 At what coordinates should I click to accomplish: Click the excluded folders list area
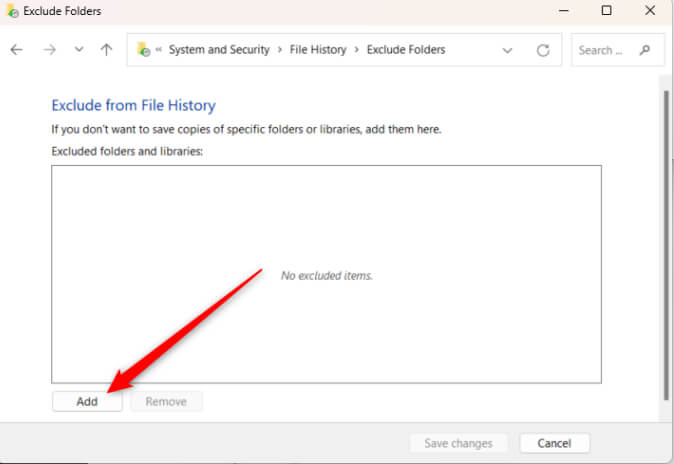[x=326, y=274]
